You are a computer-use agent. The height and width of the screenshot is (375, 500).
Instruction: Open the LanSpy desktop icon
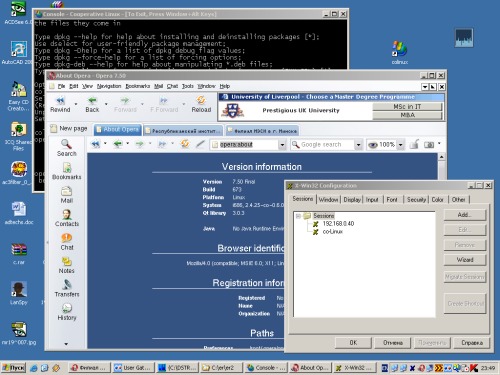pos(19,293)
